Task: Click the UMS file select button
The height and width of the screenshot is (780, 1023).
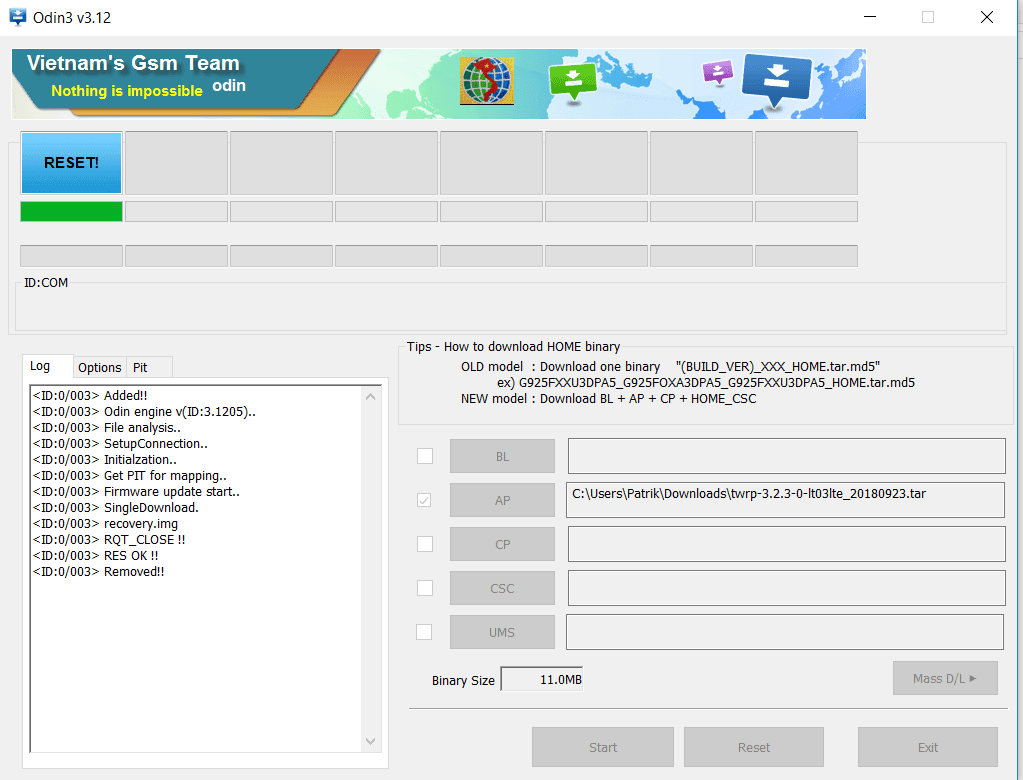Action: (x=502, y=632)
